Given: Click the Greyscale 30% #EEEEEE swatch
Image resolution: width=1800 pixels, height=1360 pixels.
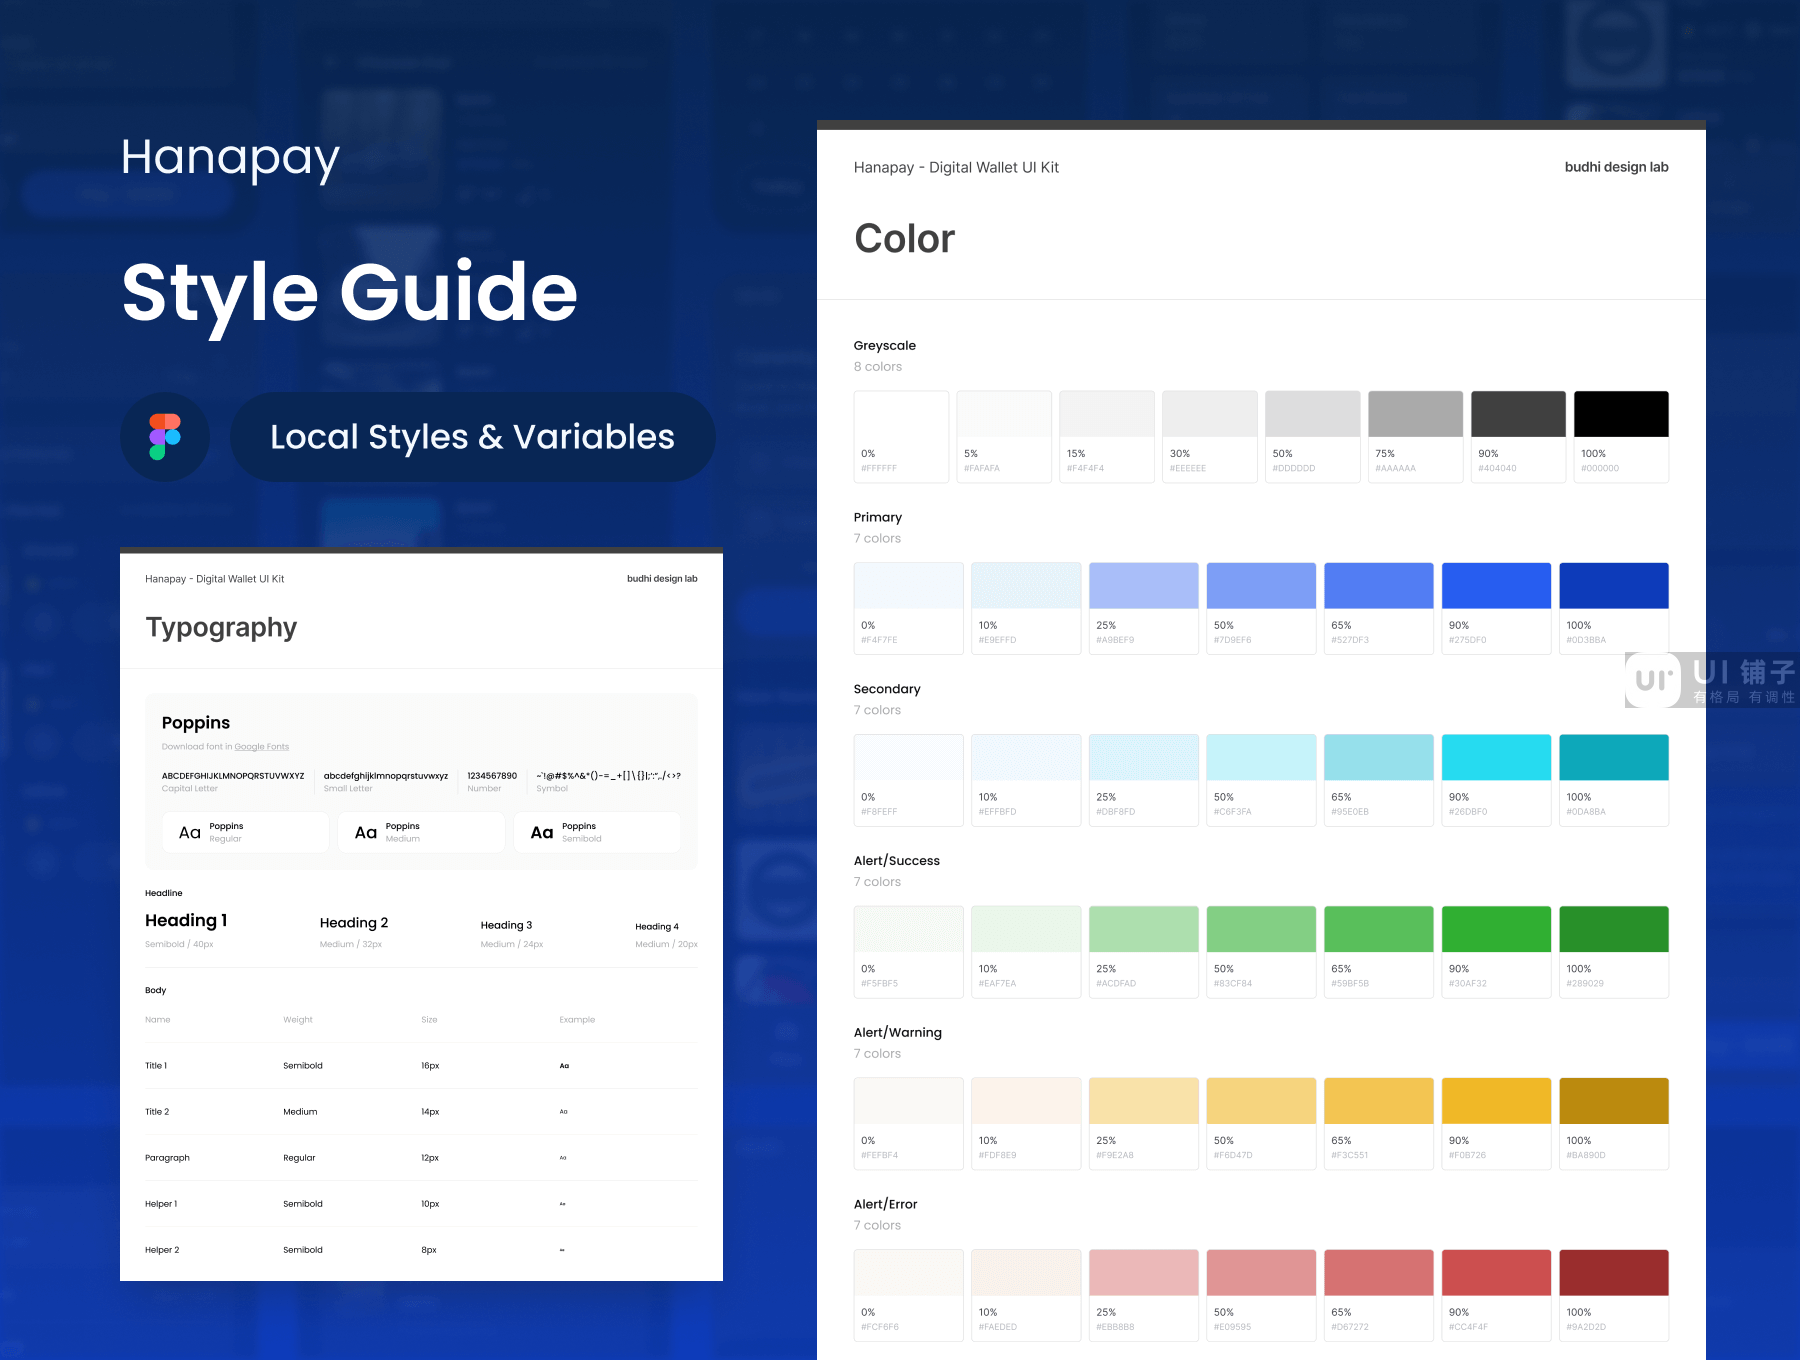Looking at the screenshot, I should coord(1210,437).
